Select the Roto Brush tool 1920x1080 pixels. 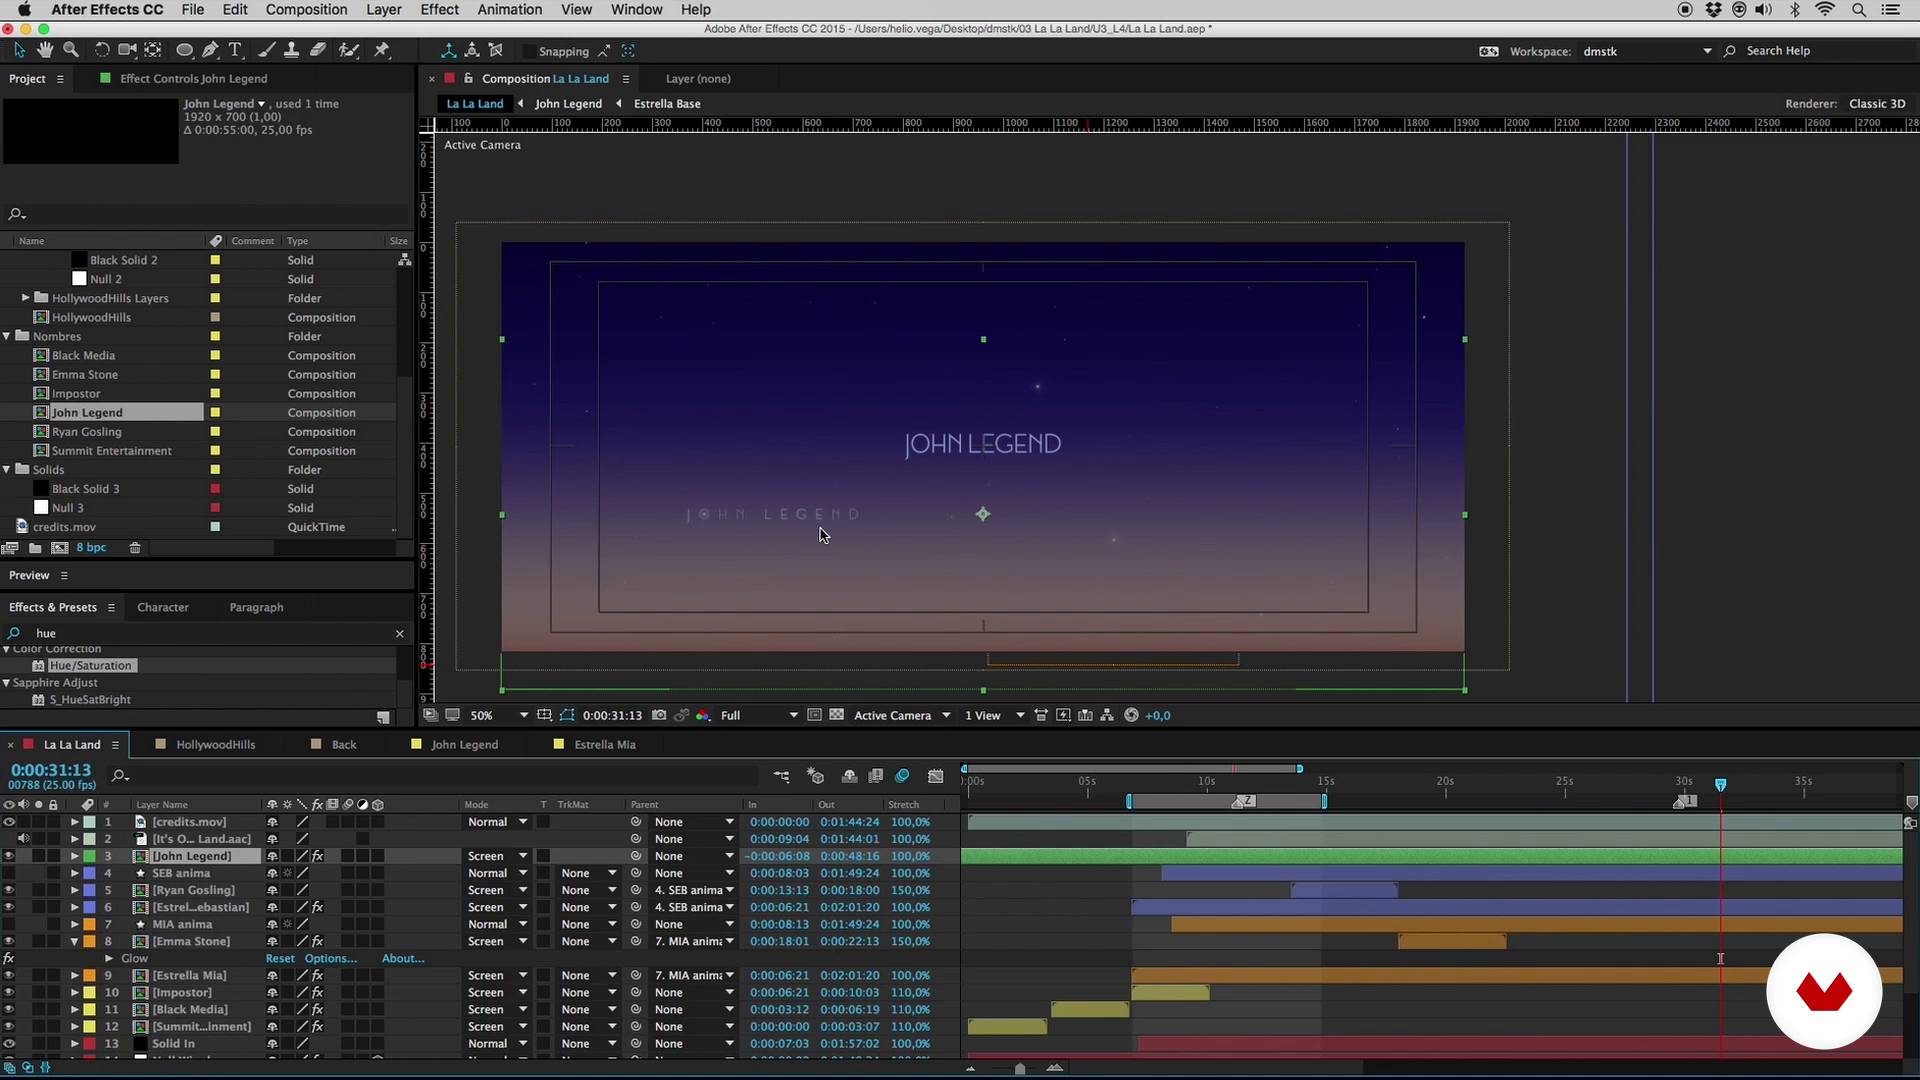click(x=348, y=50)
